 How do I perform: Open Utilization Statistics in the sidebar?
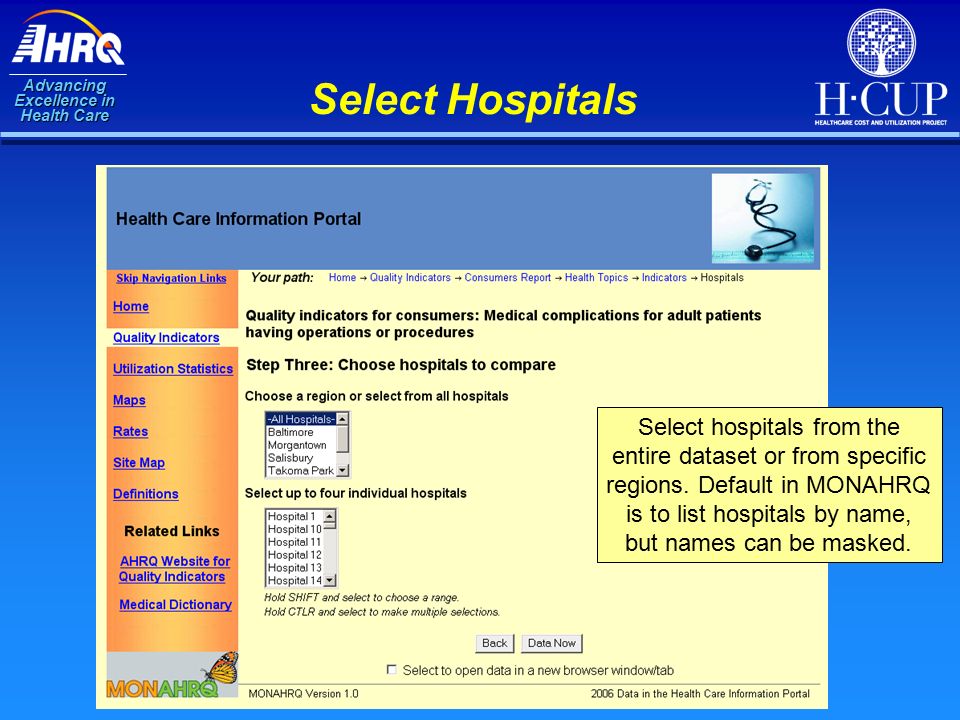[173, 369]
